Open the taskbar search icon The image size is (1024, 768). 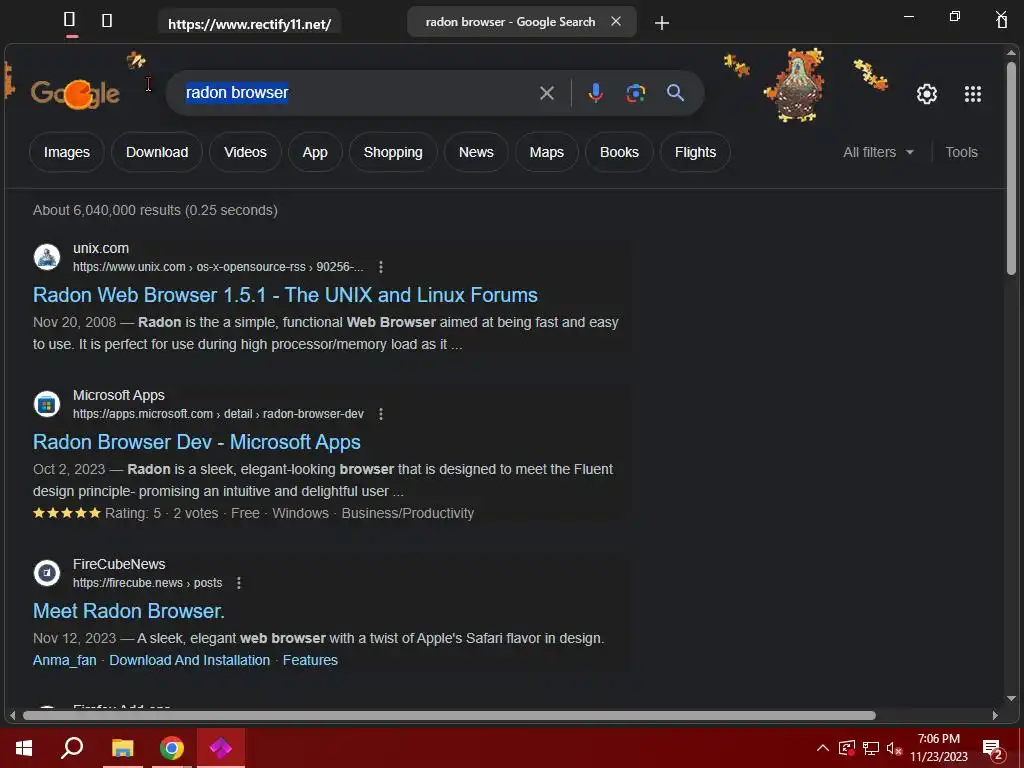(72, 748)
